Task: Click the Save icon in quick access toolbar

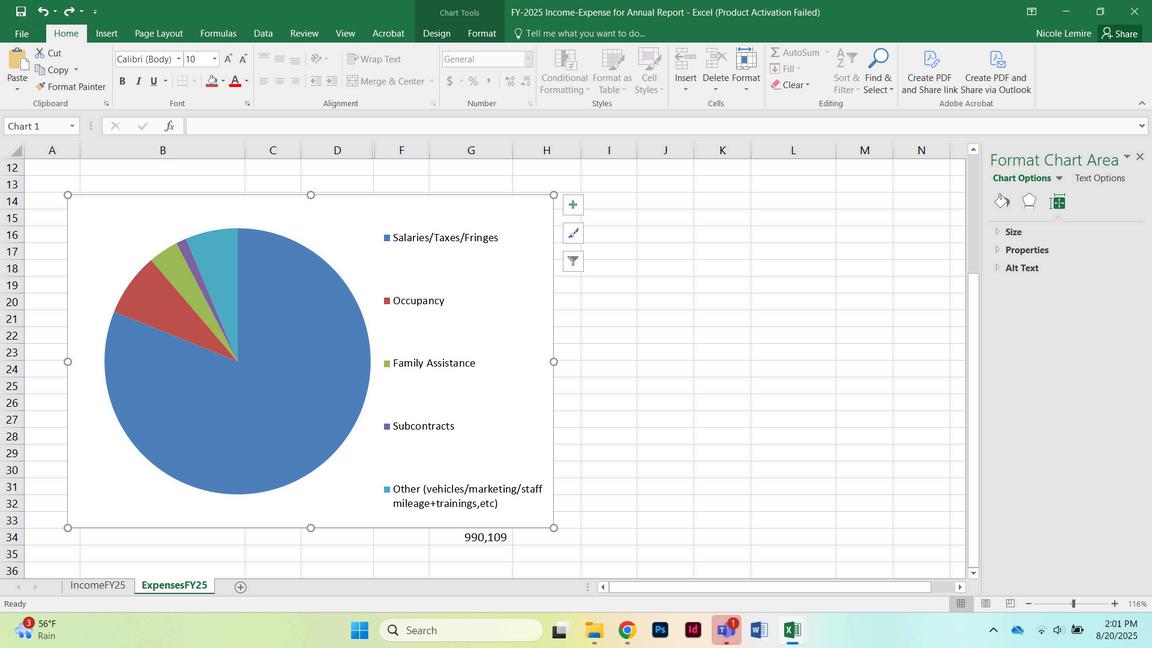Action: pos(20,12)
